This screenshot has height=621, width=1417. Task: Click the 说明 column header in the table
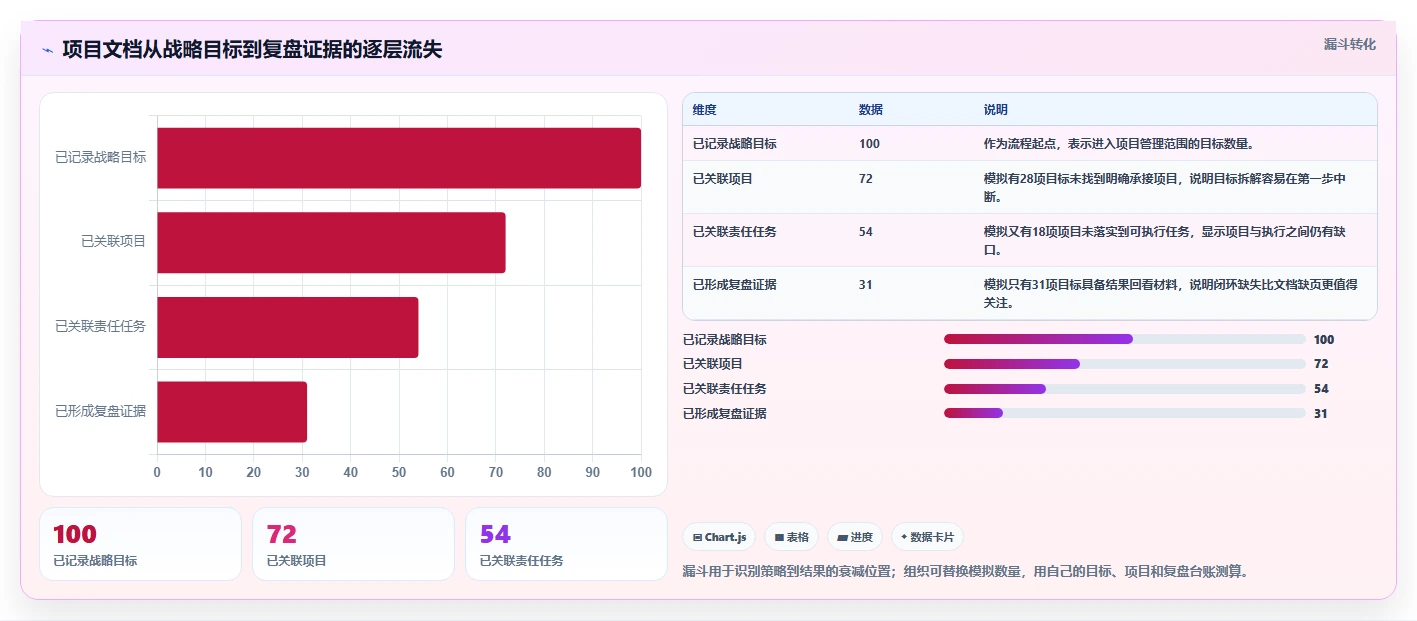tap(996, 110)
